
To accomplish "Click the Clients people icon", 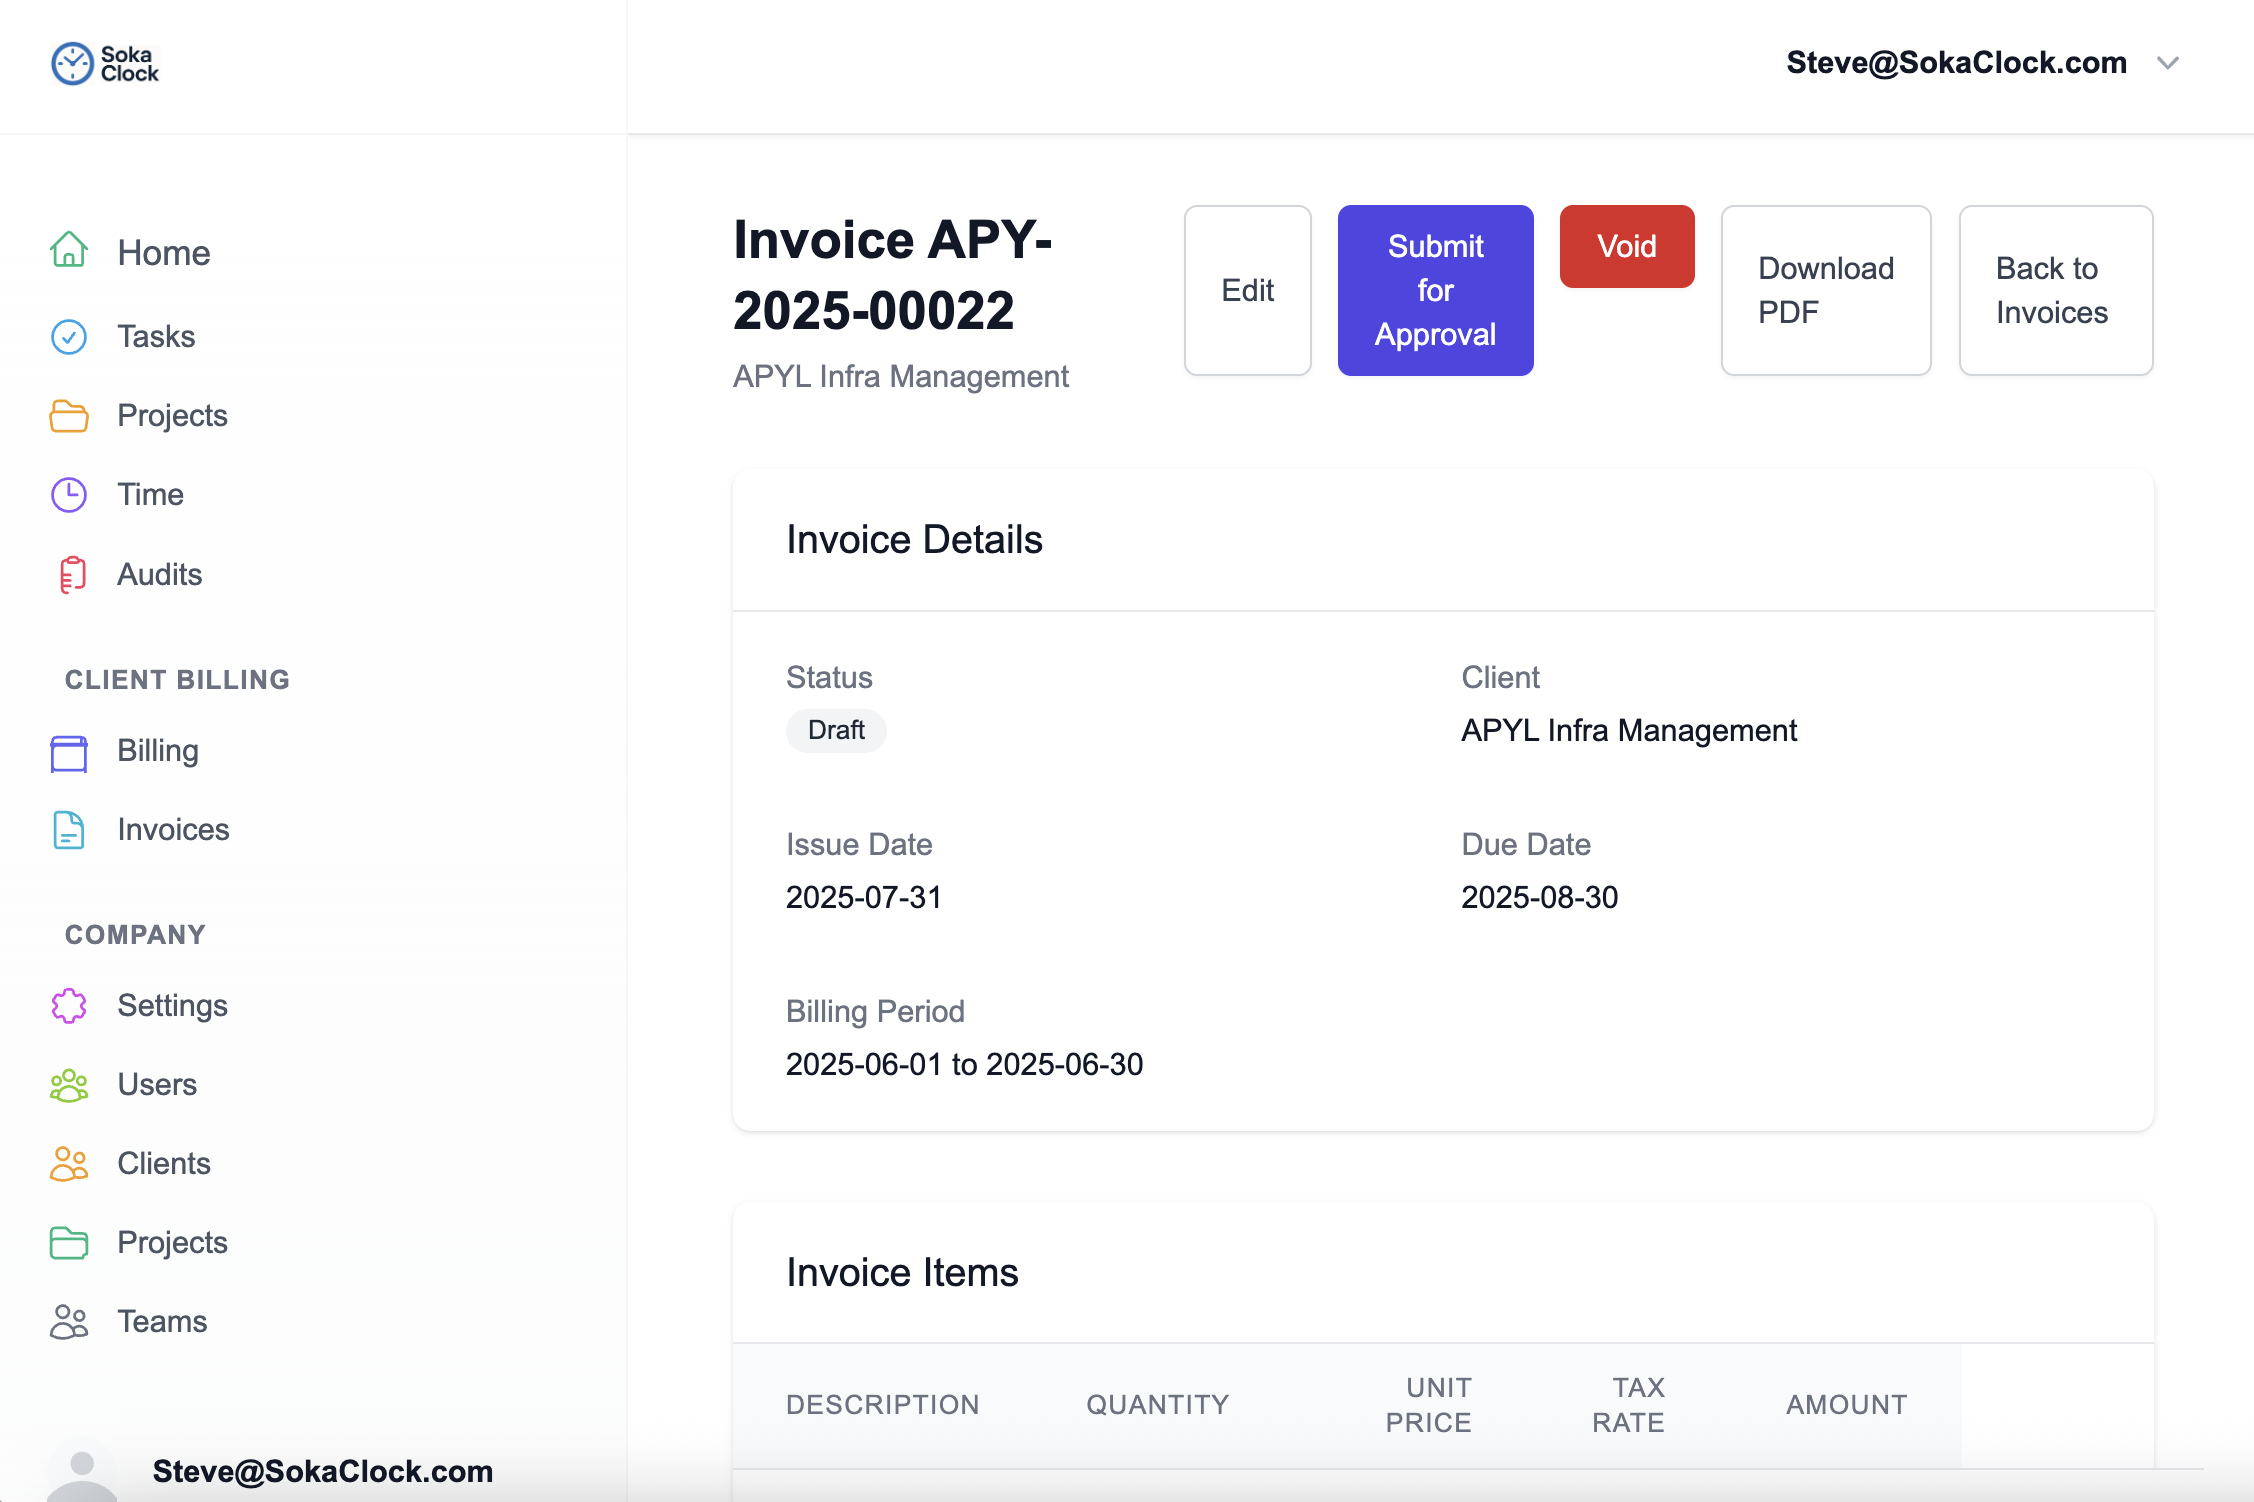I will [x=68, y=1163].
